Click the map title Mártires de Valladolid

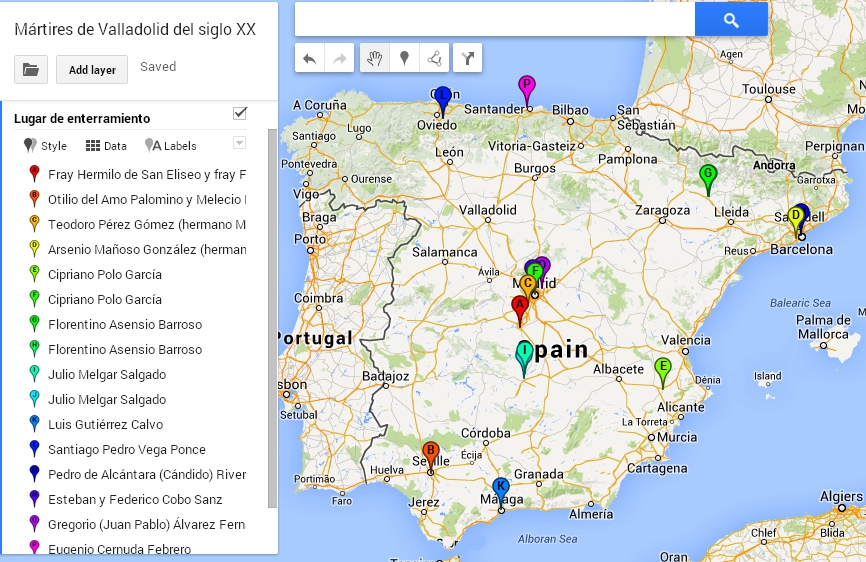click(x=135, y=30)
